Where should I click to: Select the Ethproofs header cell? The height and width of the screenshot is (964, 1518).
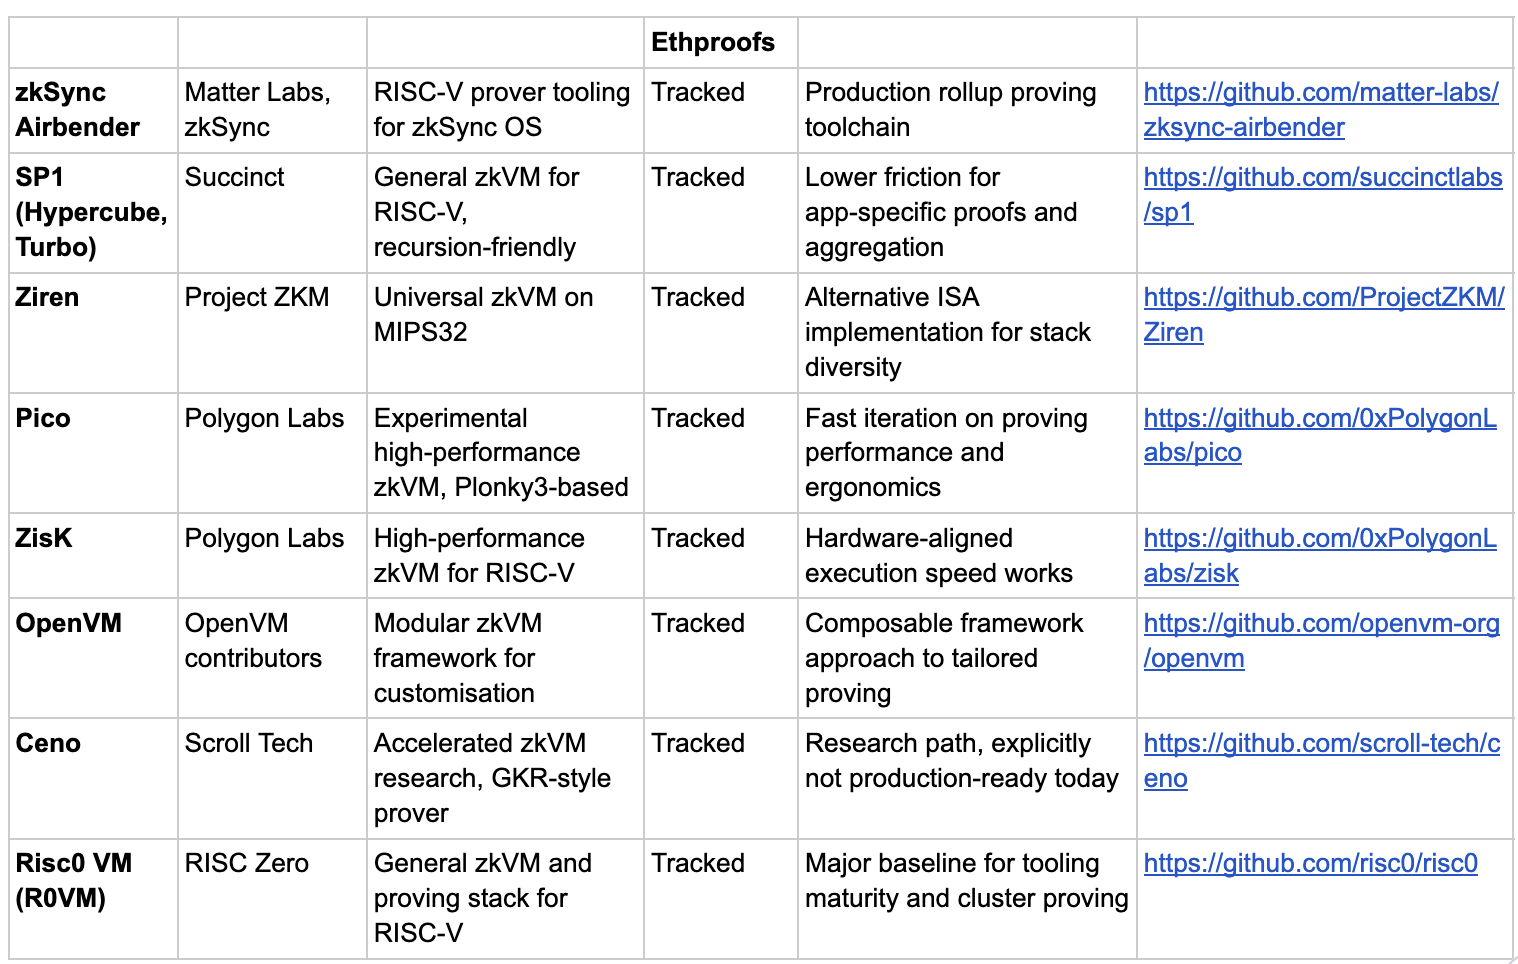point(721,43)
